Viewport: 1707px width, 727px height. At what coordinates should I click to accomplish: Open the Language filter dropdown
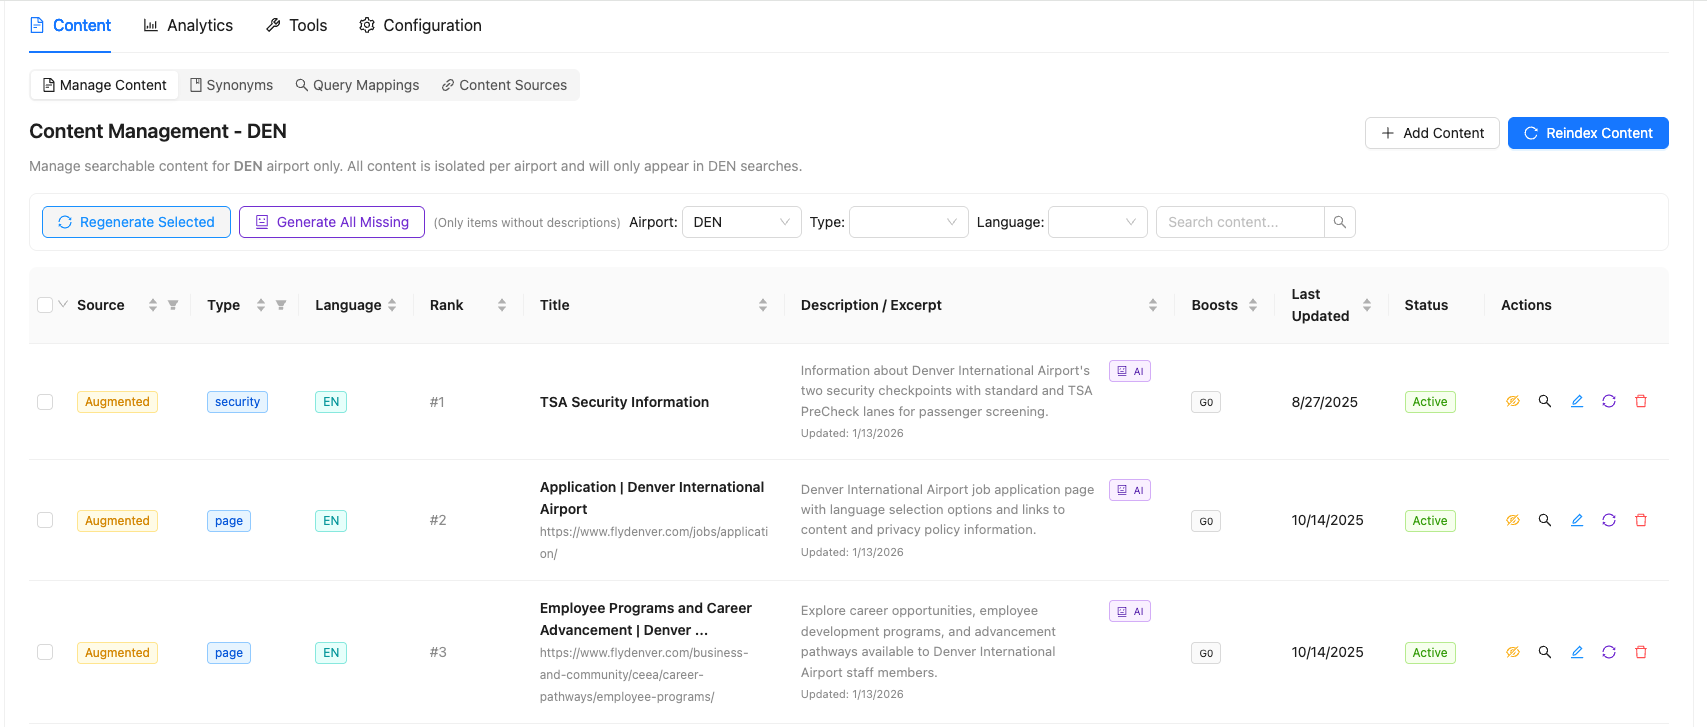pos(1098,222)
